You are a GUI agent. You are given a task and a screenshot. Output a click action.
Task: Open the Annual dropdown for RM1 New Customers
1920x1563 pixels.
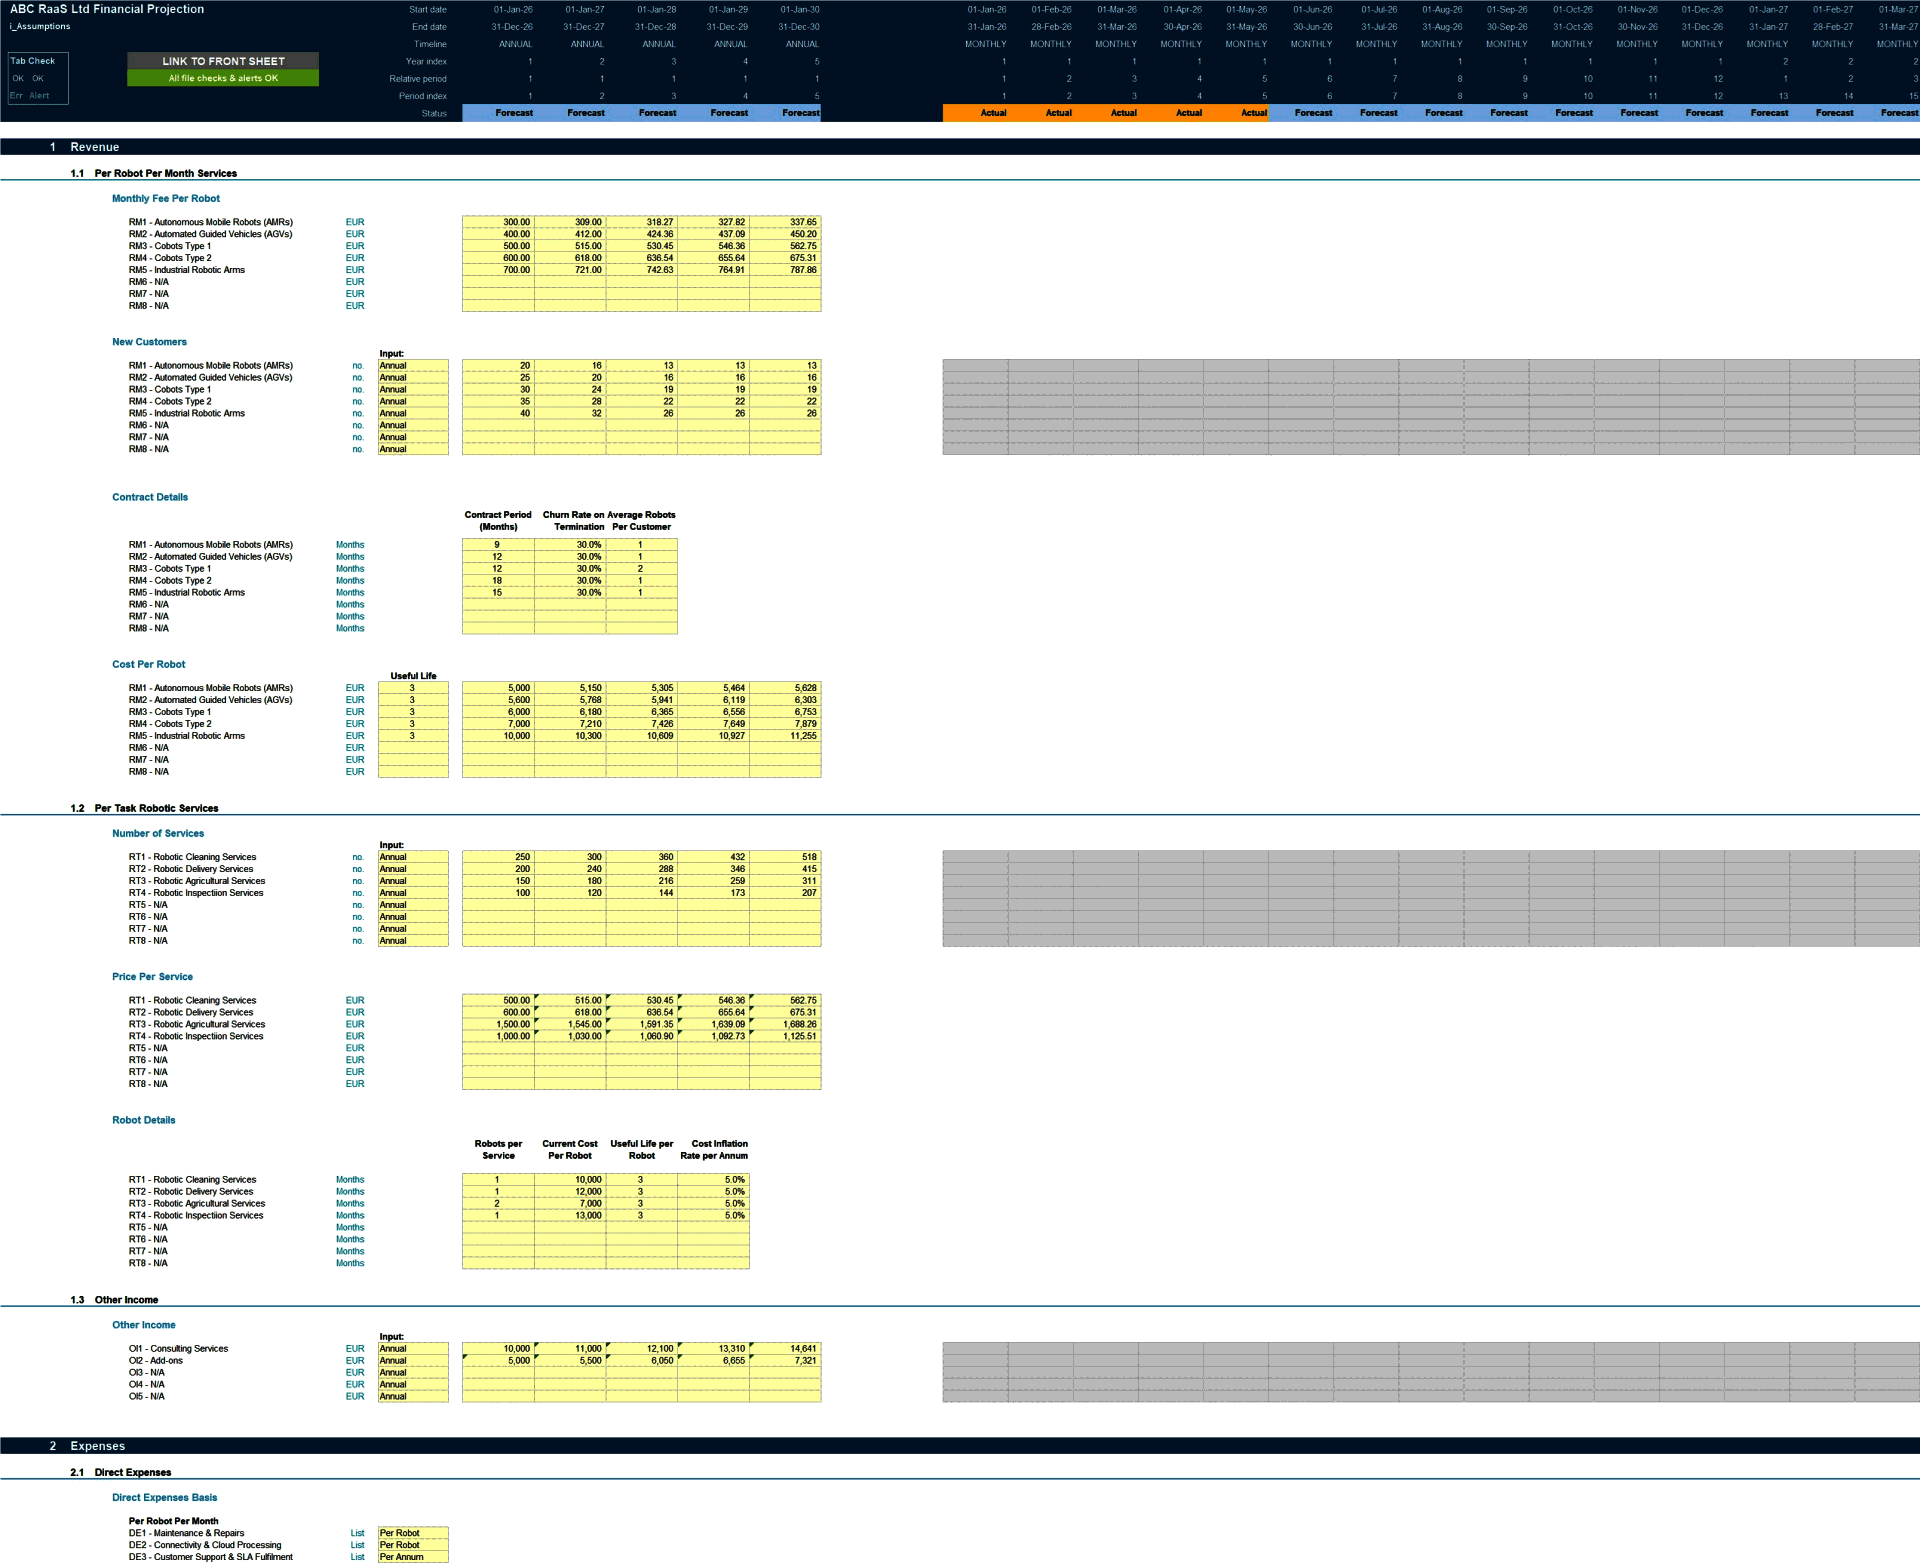(x=413, y=365)
